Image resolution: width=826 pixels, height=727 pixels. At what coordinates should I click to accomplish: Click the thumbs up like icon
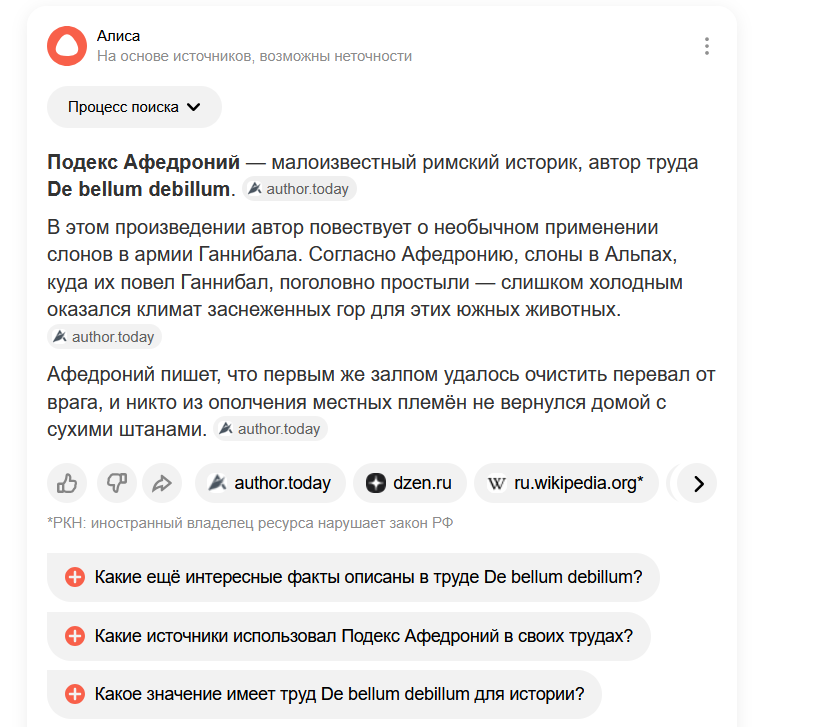(x=67, y=484)
